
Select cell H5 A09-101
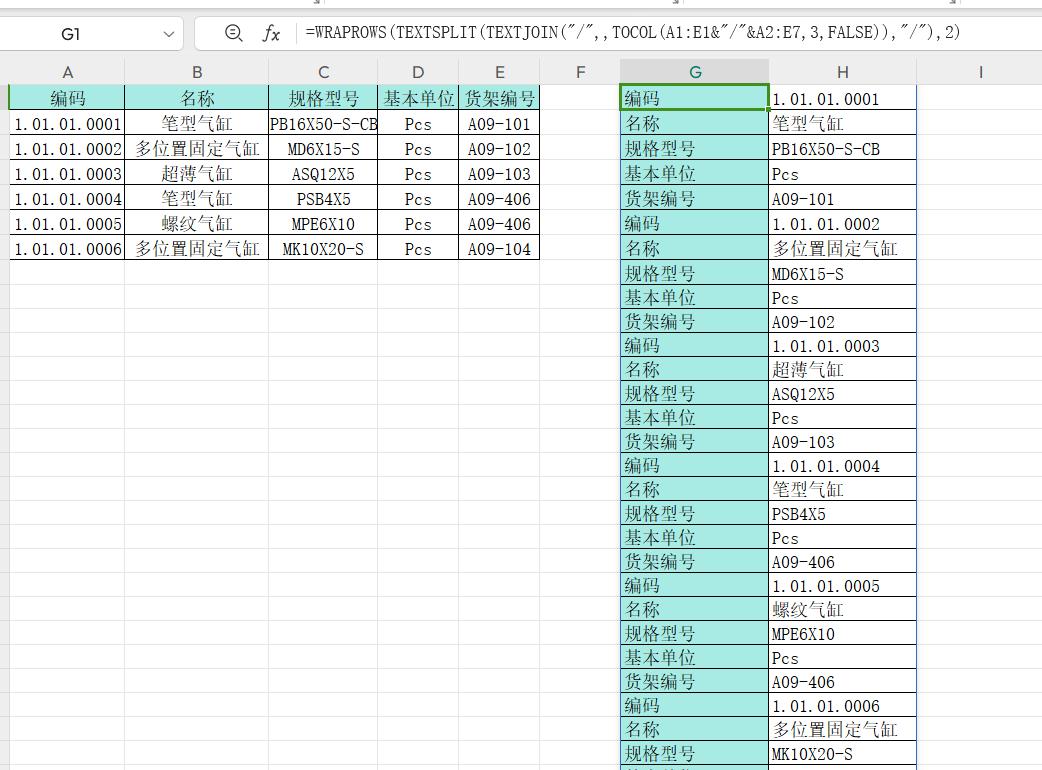(843, 199)
